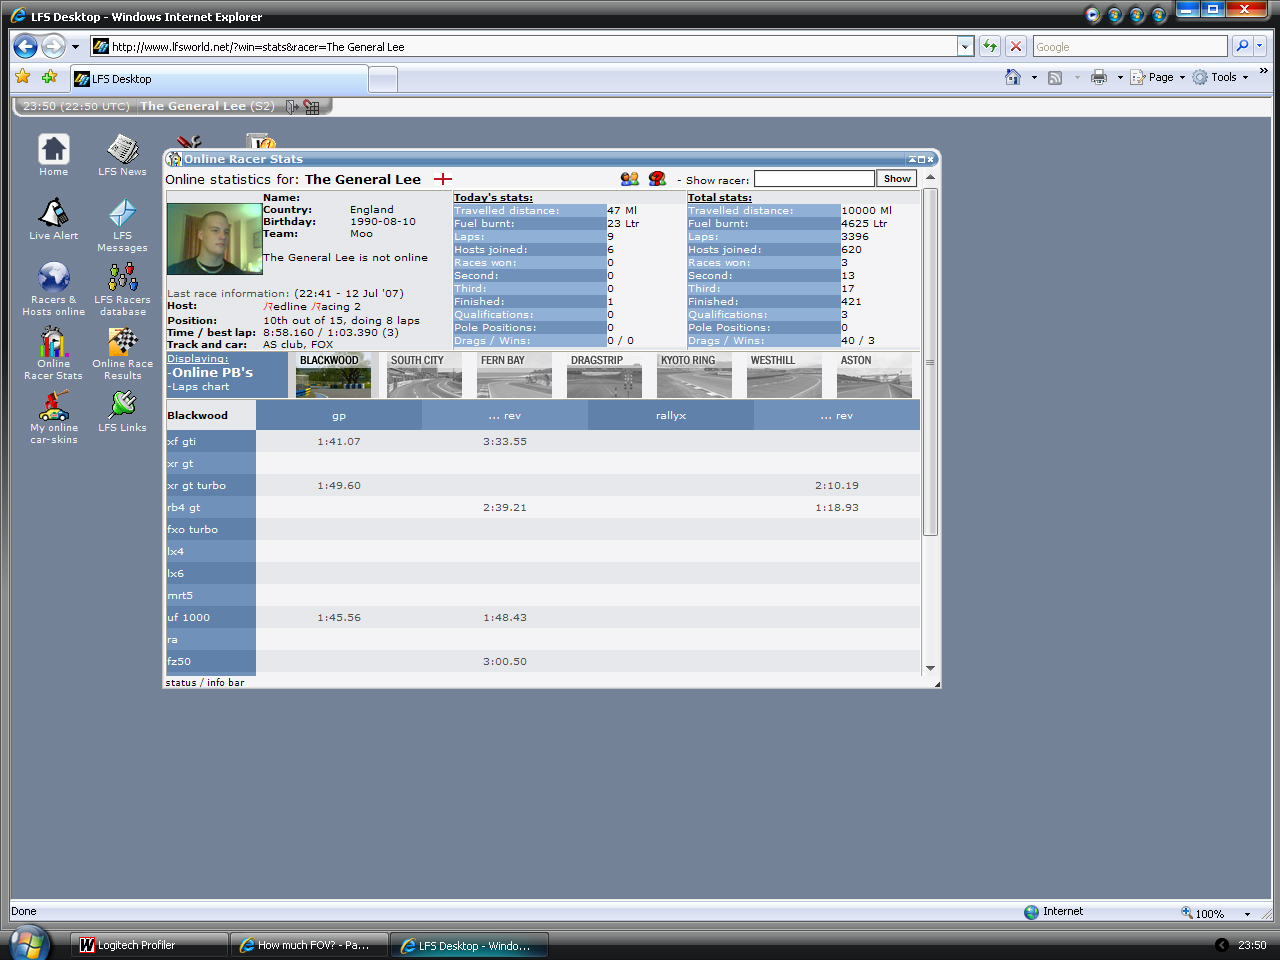Click the stats window scroll up arrow
Image resolution: width=1280 pixels, height=960 pixels.
pyautogui.click(x=930, y=178)
